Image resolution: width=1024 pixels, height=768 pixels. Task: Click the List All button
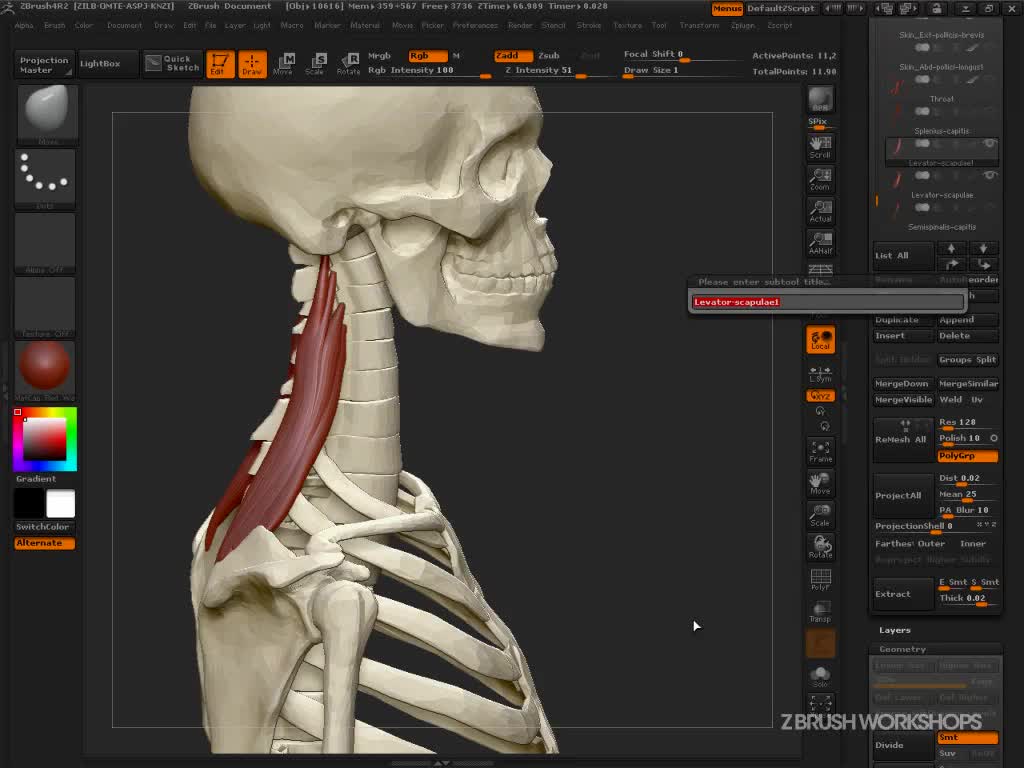(903, 256)
